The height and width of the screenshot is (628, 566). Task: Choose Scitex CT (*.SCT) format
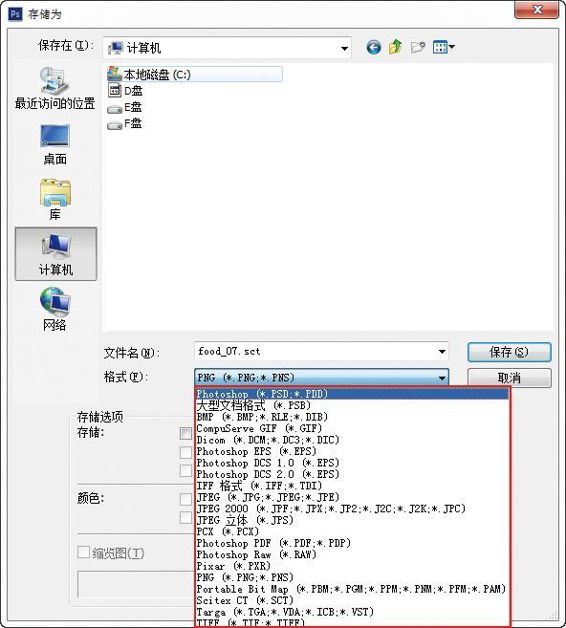click(352, 600)
